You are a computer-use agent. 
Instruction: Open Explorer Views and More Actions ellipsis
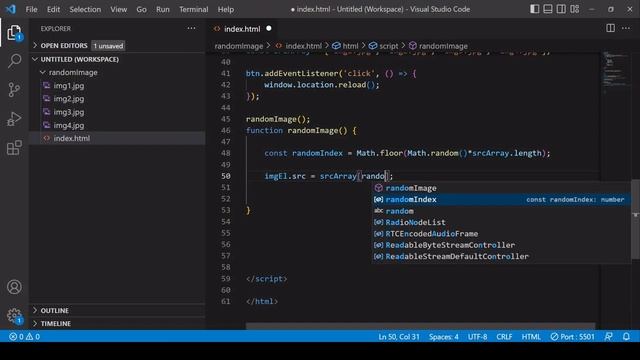coord(191,28)
